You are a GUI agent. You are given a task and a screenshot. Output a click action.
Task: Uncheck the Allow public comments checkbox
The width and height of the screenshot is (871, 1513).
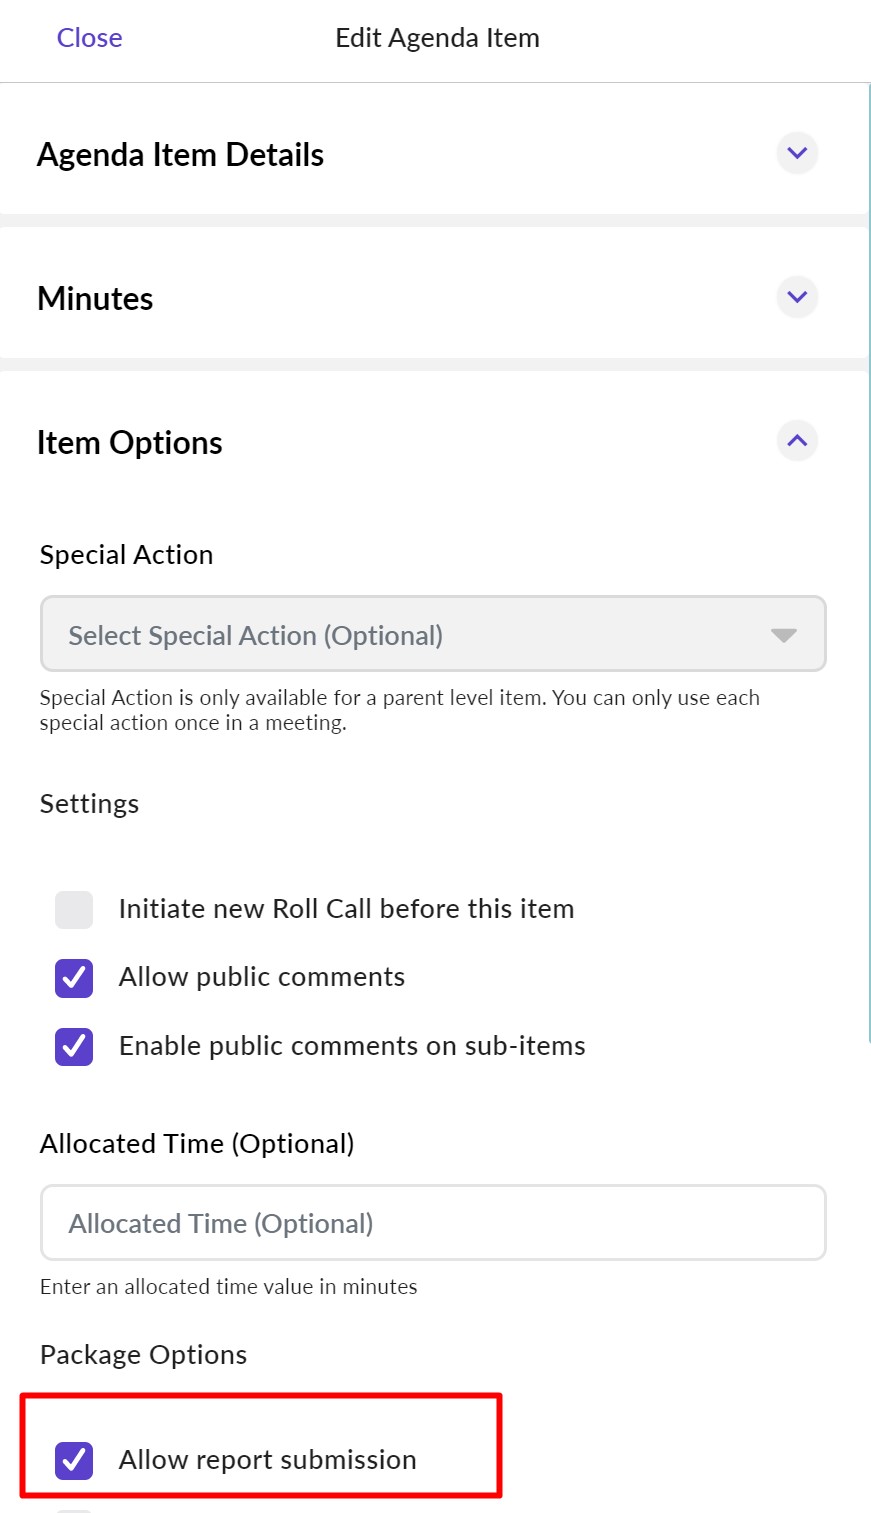[x=74, y=978]
